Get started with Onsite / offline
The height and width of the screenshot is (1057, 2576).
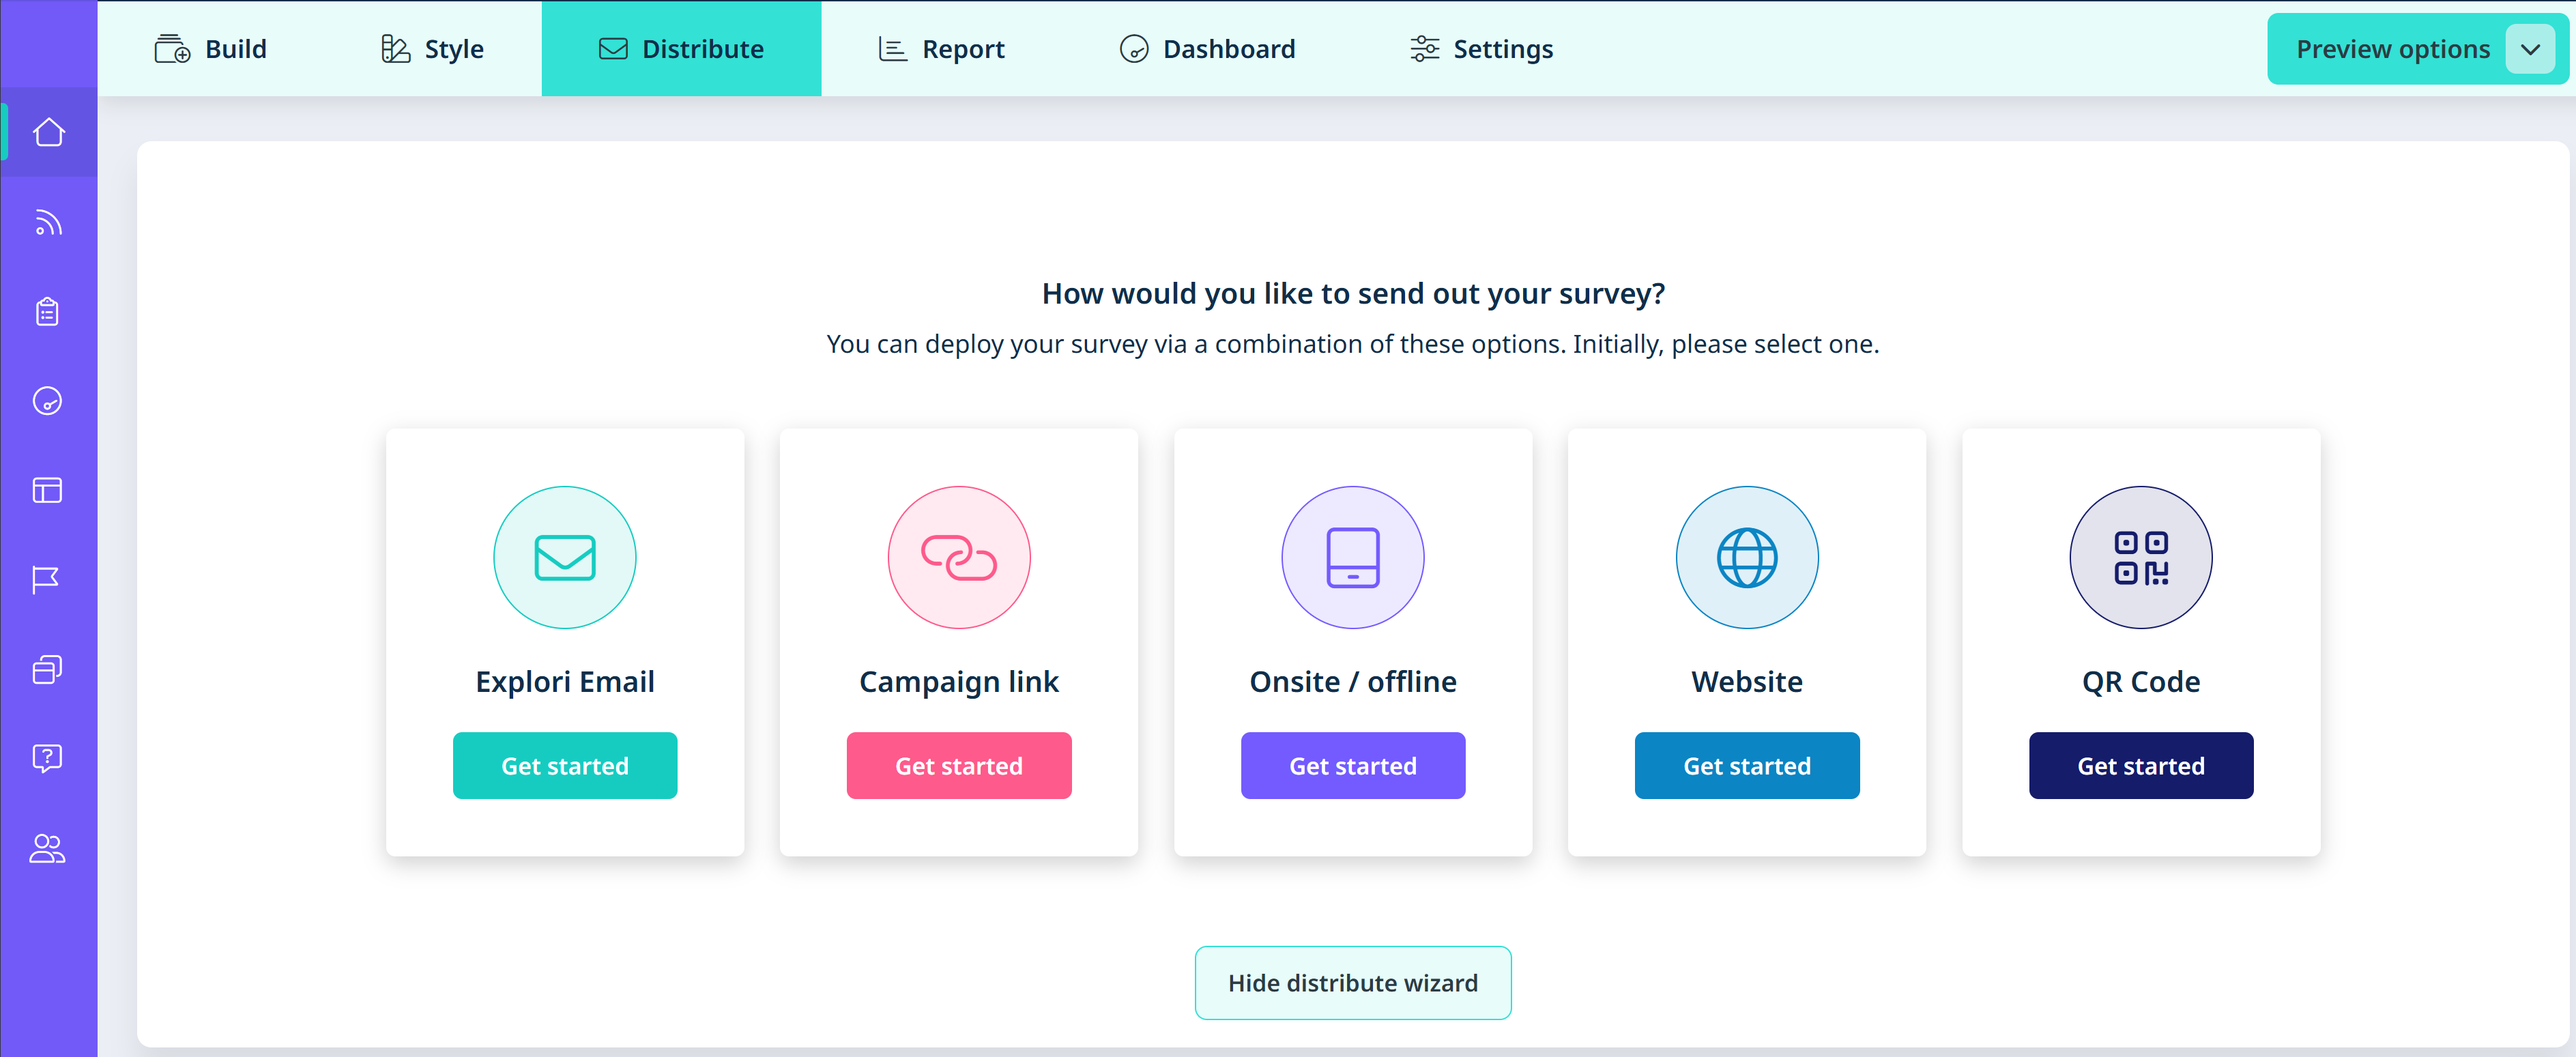(x=1352, y=765)
